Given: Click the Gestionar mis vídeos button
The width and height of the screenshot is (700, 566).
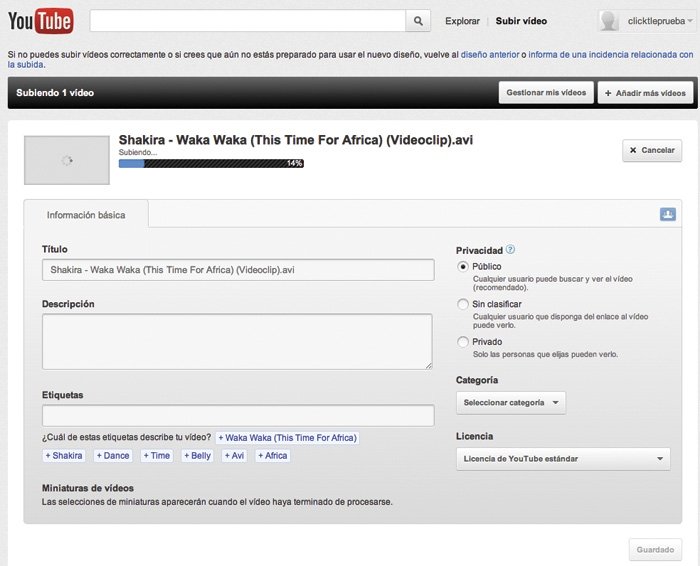Looking at the screenshot, I should pos(546,92).
